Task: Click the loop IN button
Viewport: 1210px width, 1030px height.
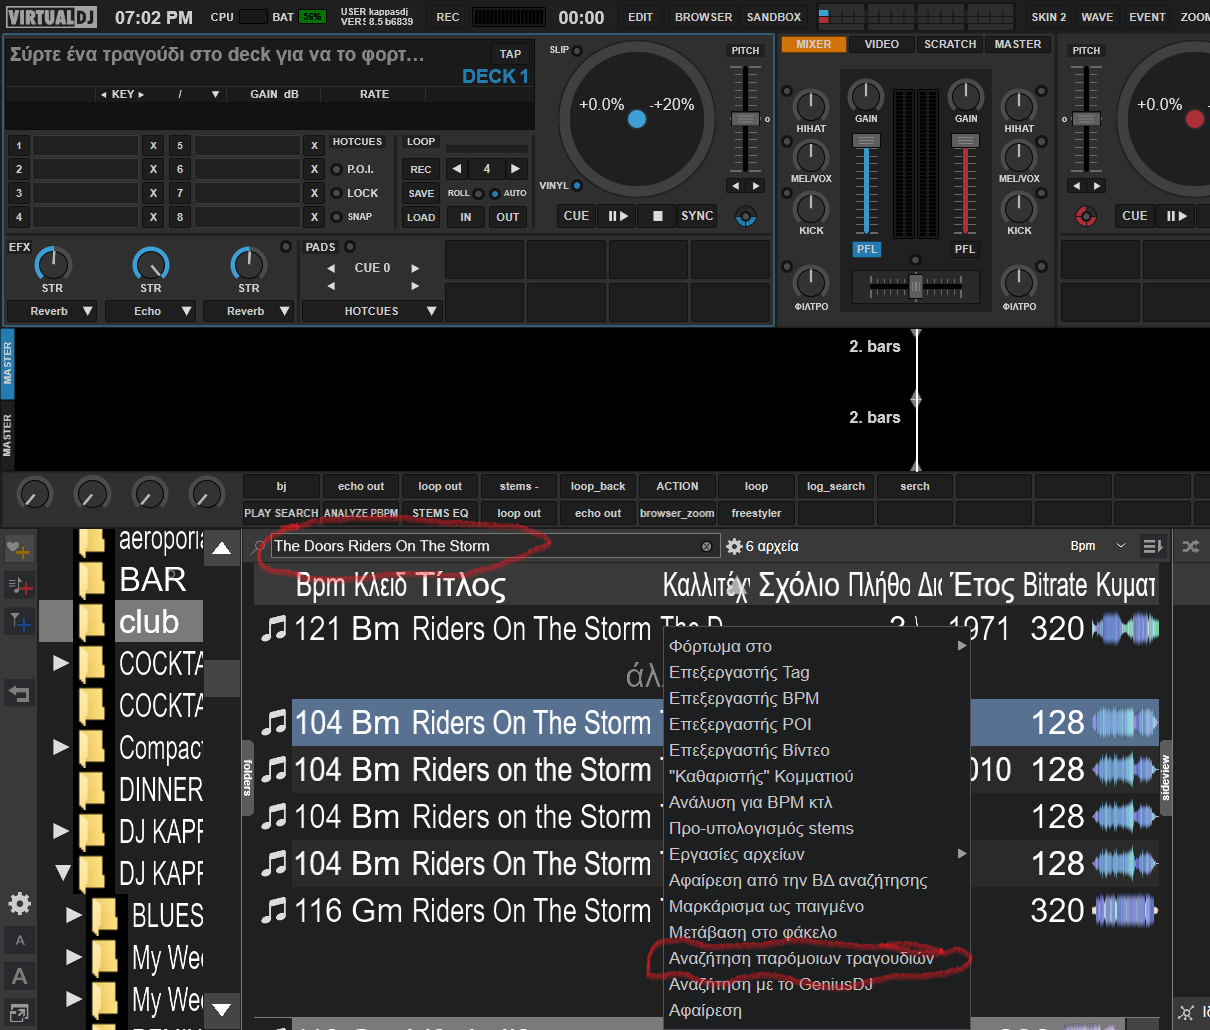Action: coord(465,217)
